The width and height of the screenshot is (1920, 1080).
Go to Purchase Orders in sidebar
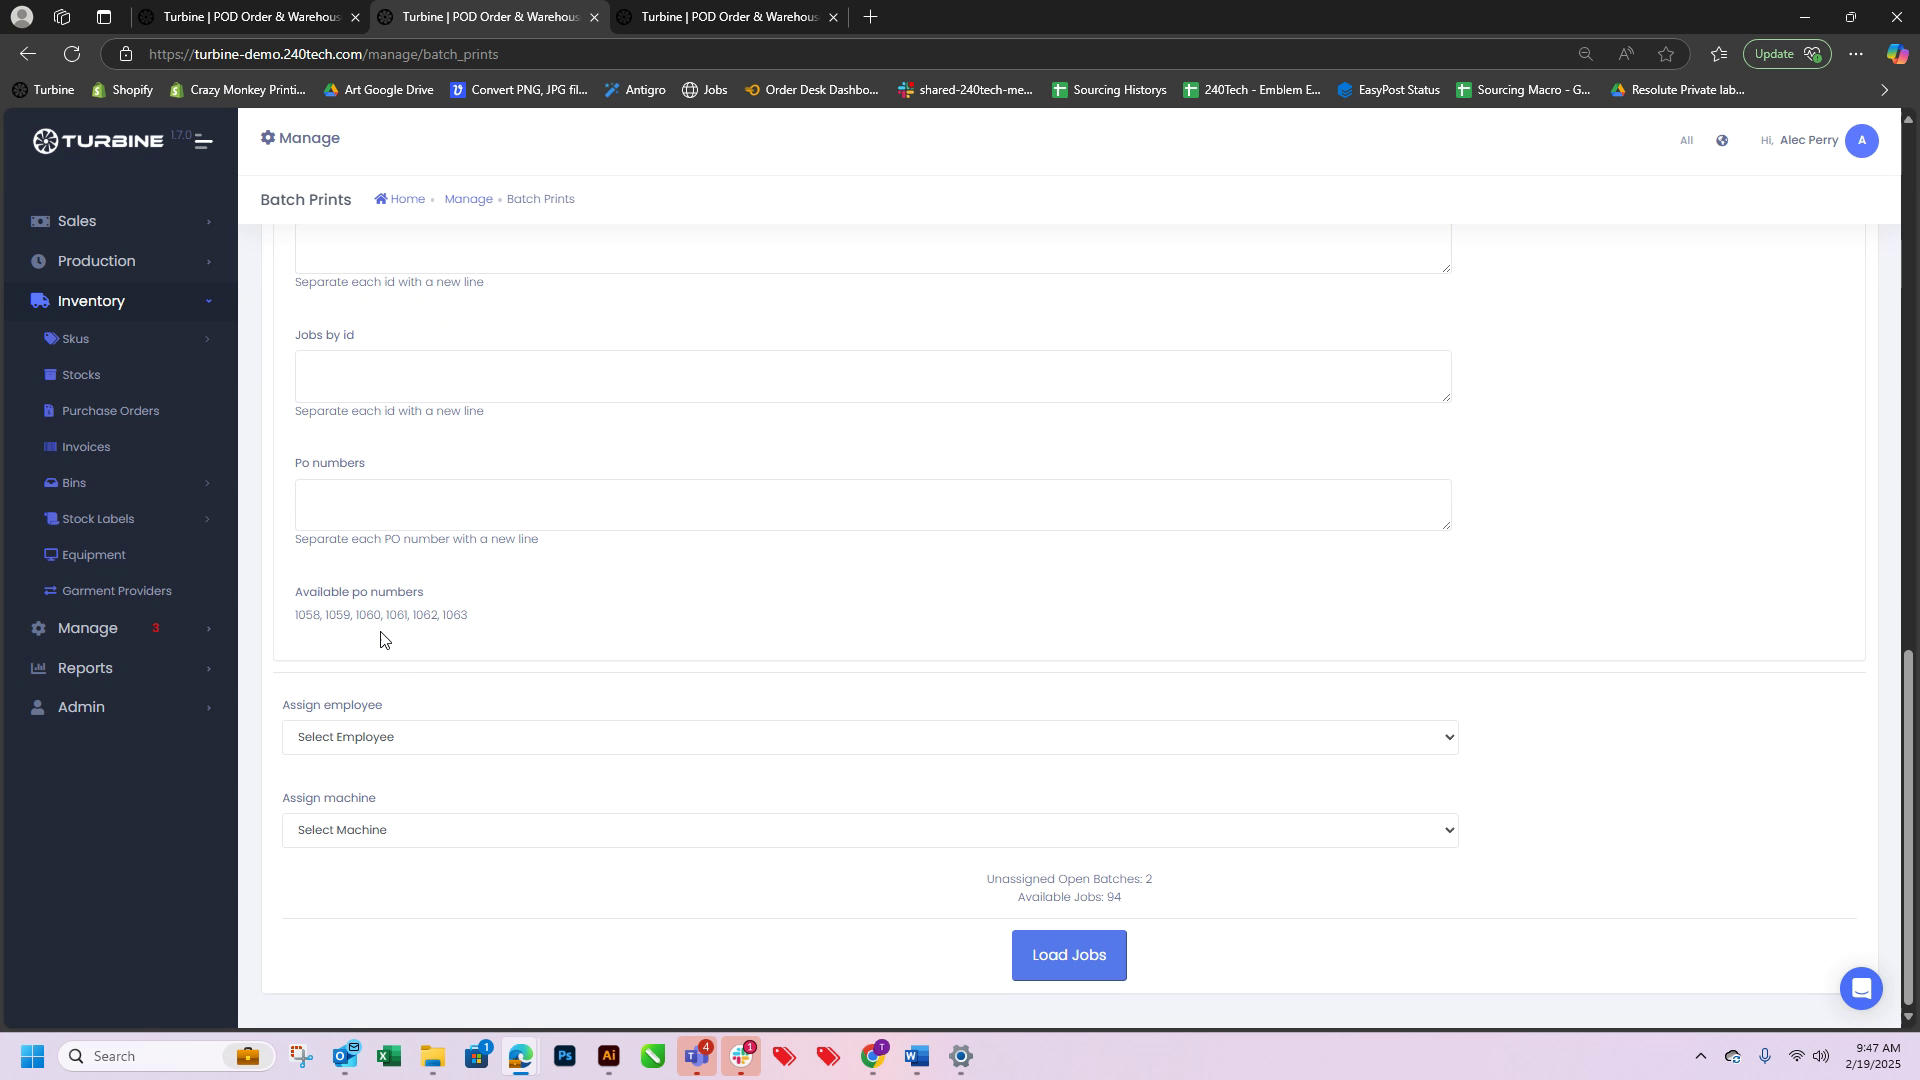110,411
